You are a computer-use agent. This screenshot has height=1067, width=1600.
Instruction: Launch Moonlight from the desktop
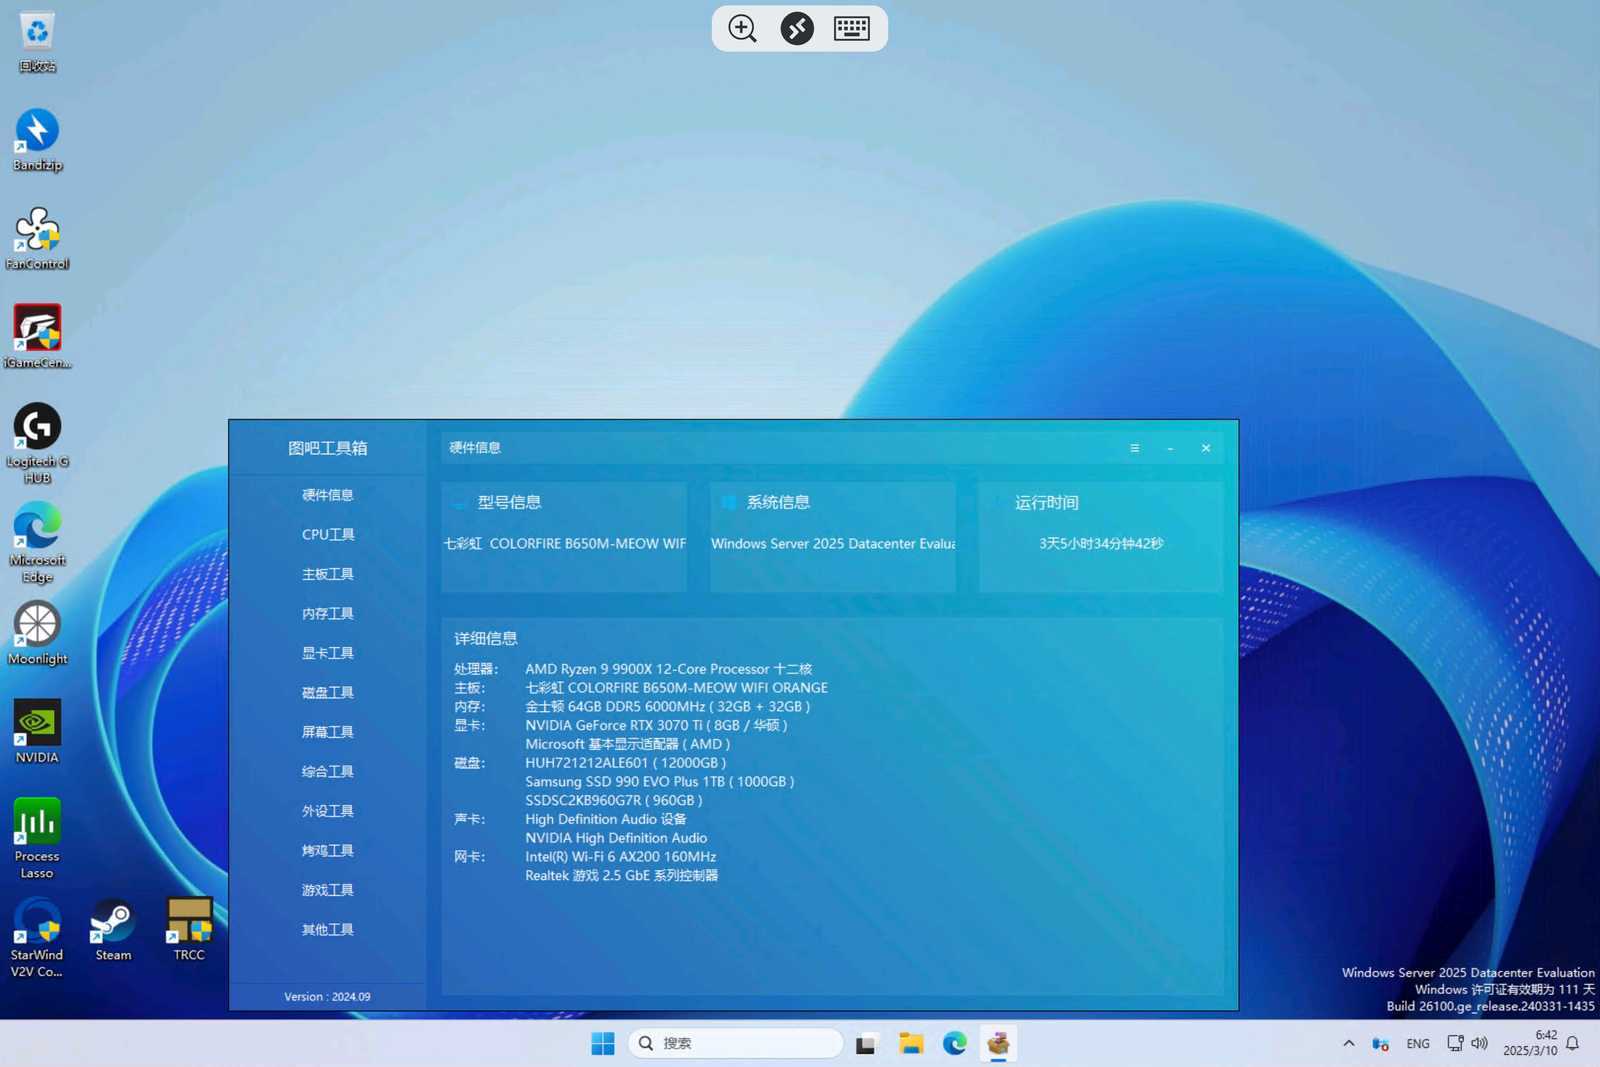click(x=37, y=634)
